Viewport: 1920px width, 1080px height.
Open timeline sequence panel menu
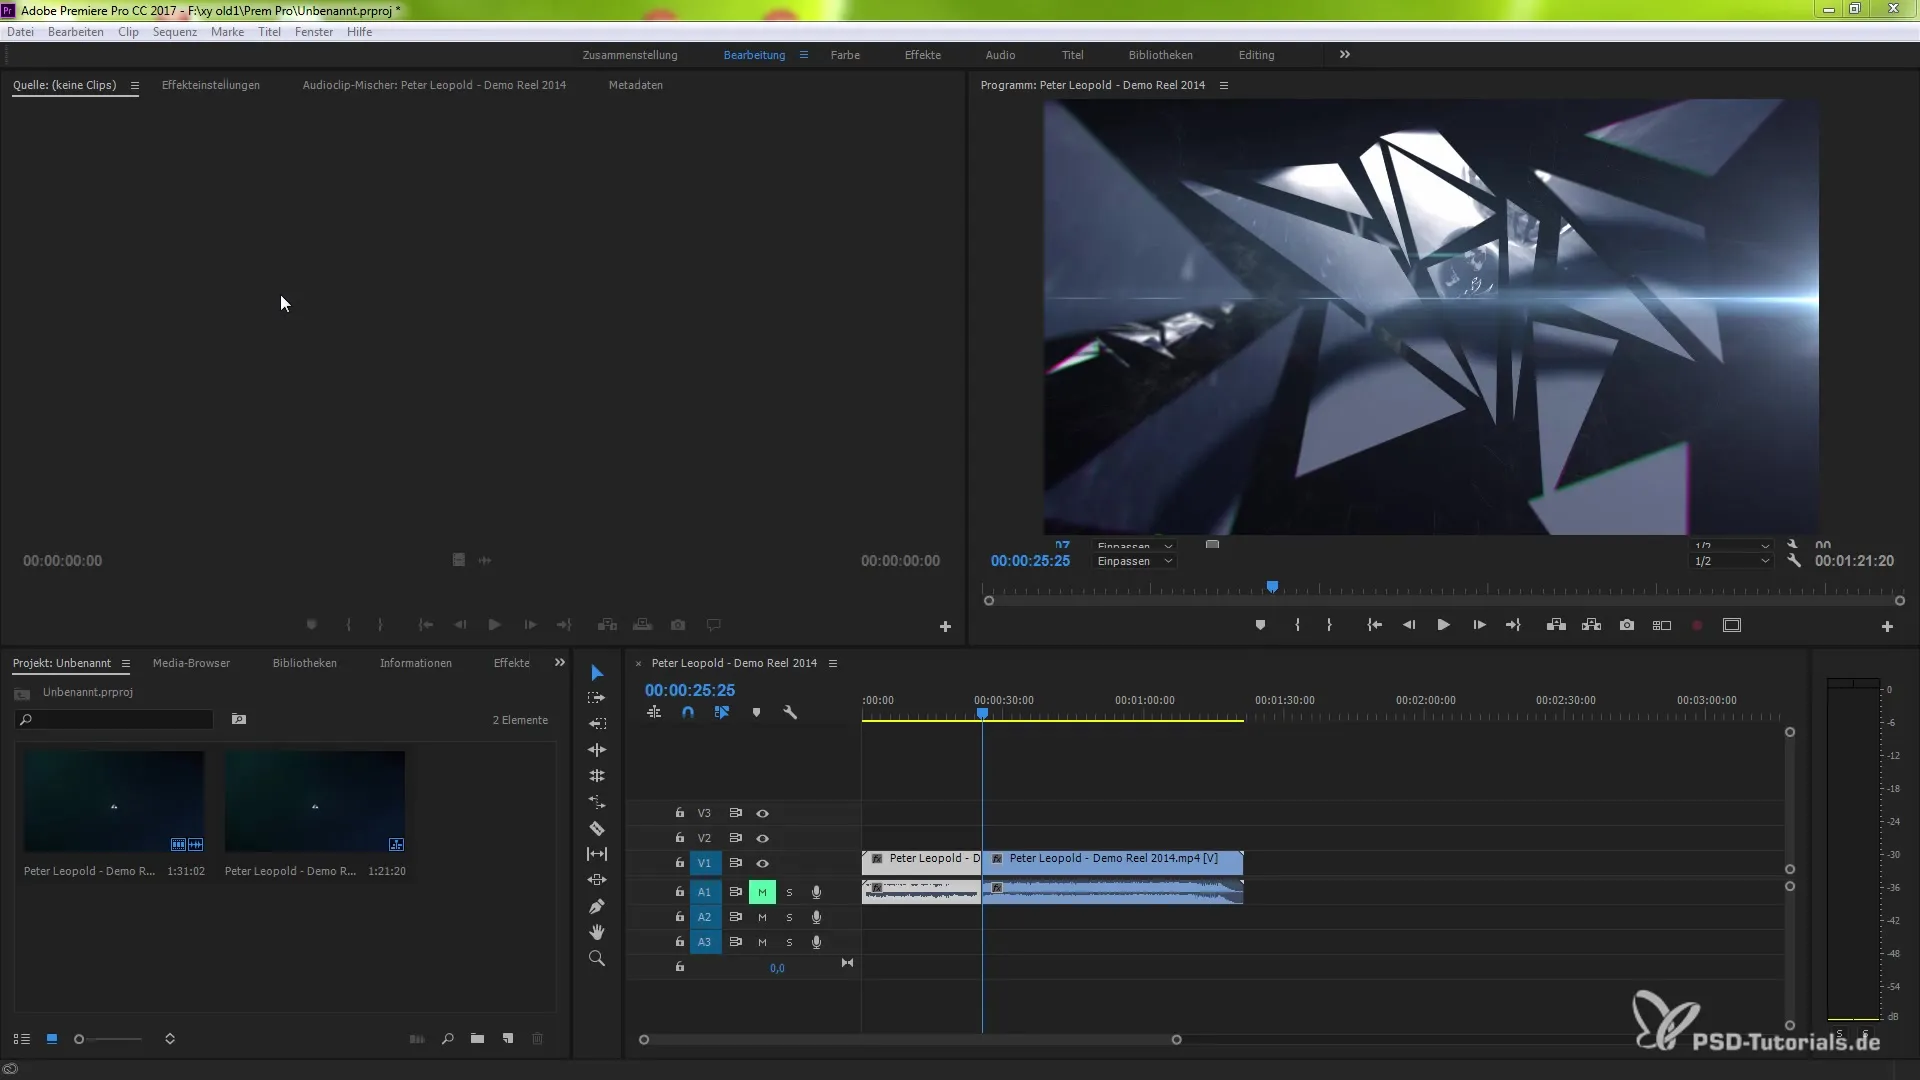(x=832, y=664)
